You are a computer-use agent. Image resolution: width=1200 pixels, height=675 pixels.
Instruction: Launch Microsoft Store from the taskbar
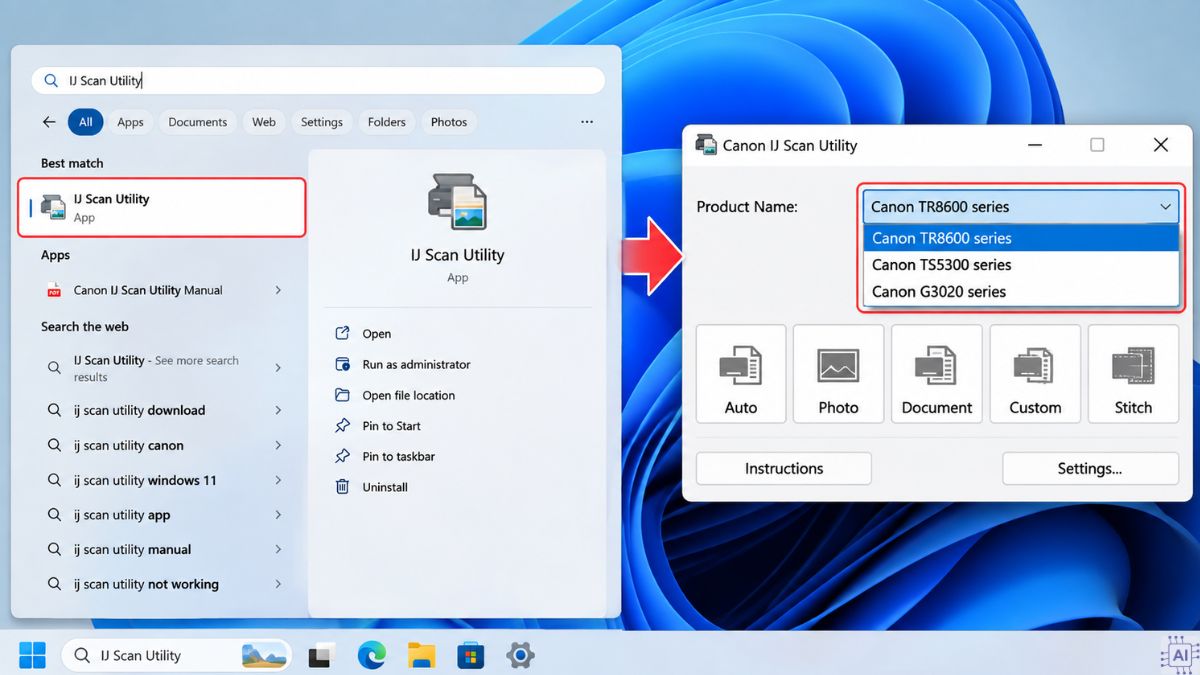(x=471, y=656)
